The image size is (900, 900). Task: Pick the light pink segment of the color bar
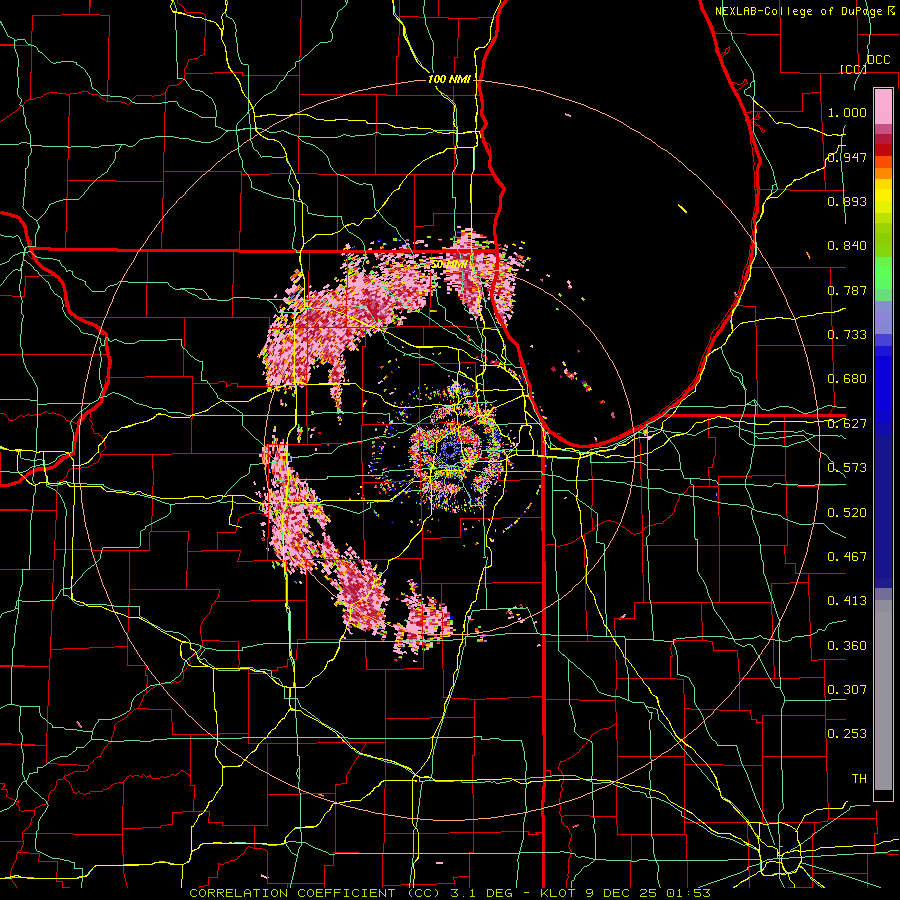tap(883, 106)
